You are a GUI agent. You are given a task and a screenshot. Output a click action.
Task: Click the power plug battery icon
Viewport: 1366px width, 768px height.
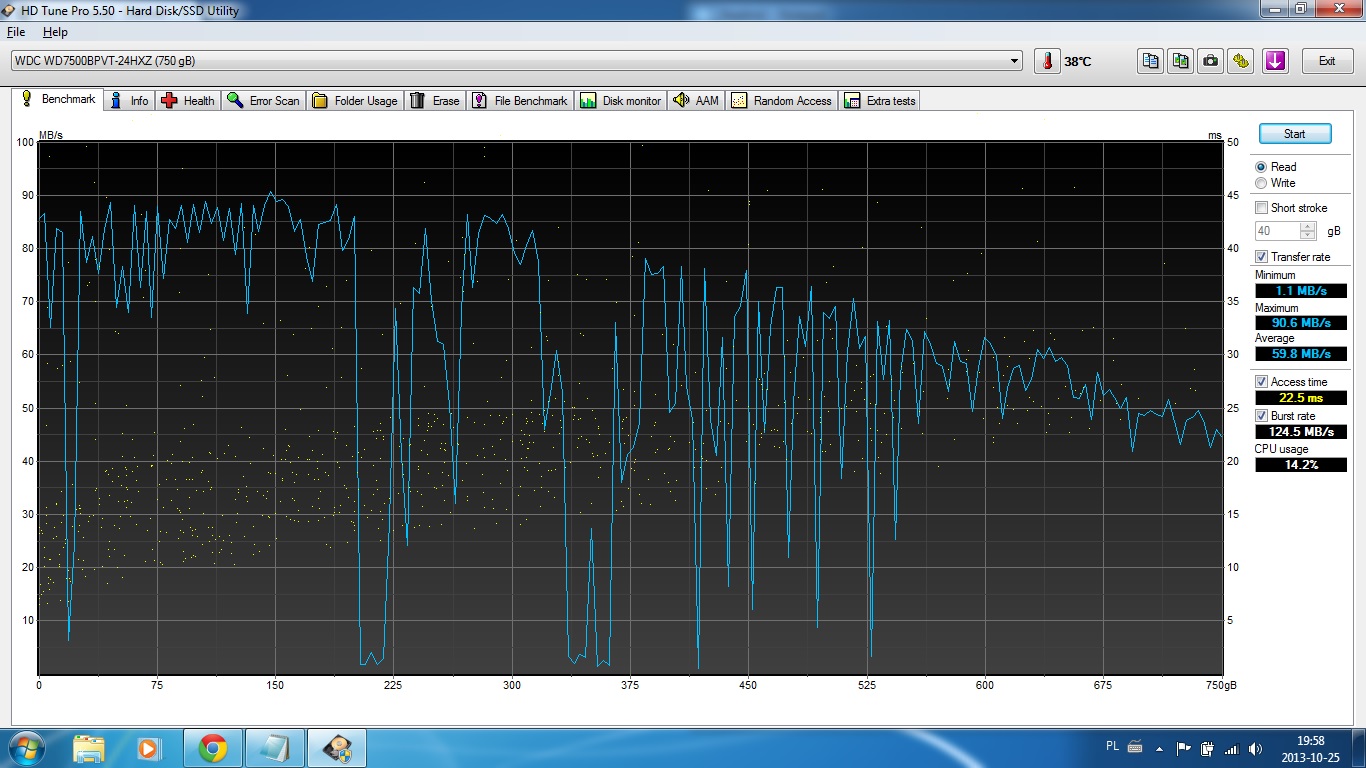tap(1208, 748)
